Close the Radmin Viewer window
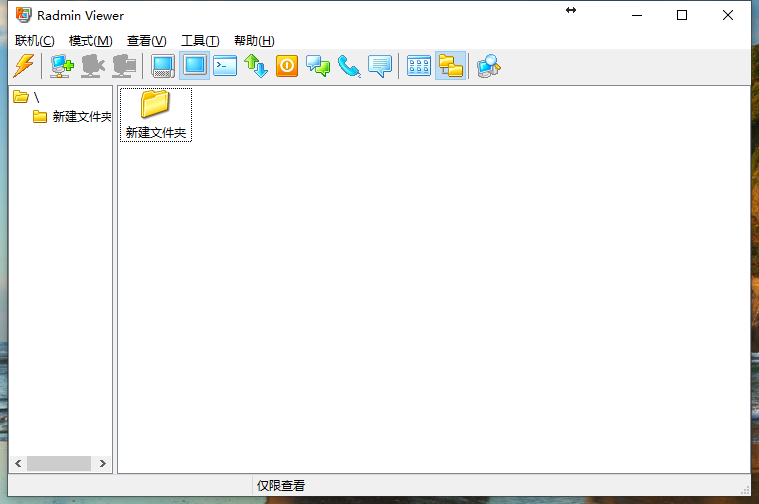 728,15
